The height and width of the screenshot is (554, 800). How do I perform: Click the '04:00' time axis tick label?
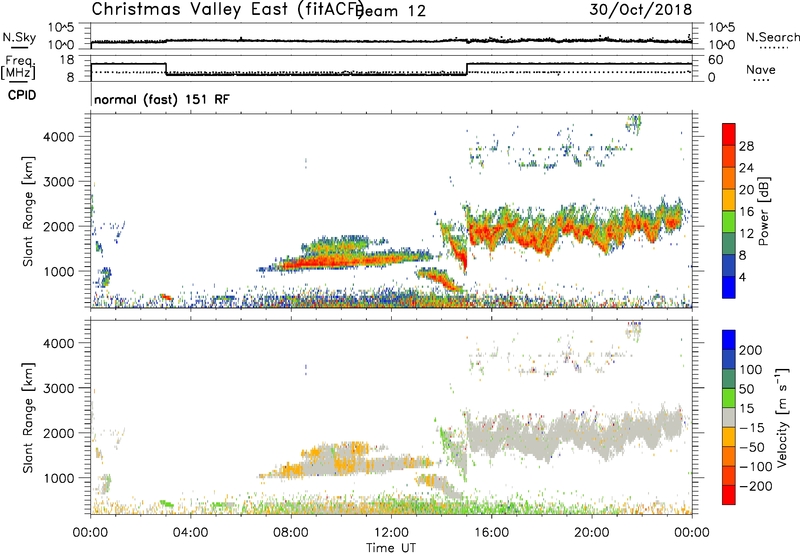(x=191, y=533)
